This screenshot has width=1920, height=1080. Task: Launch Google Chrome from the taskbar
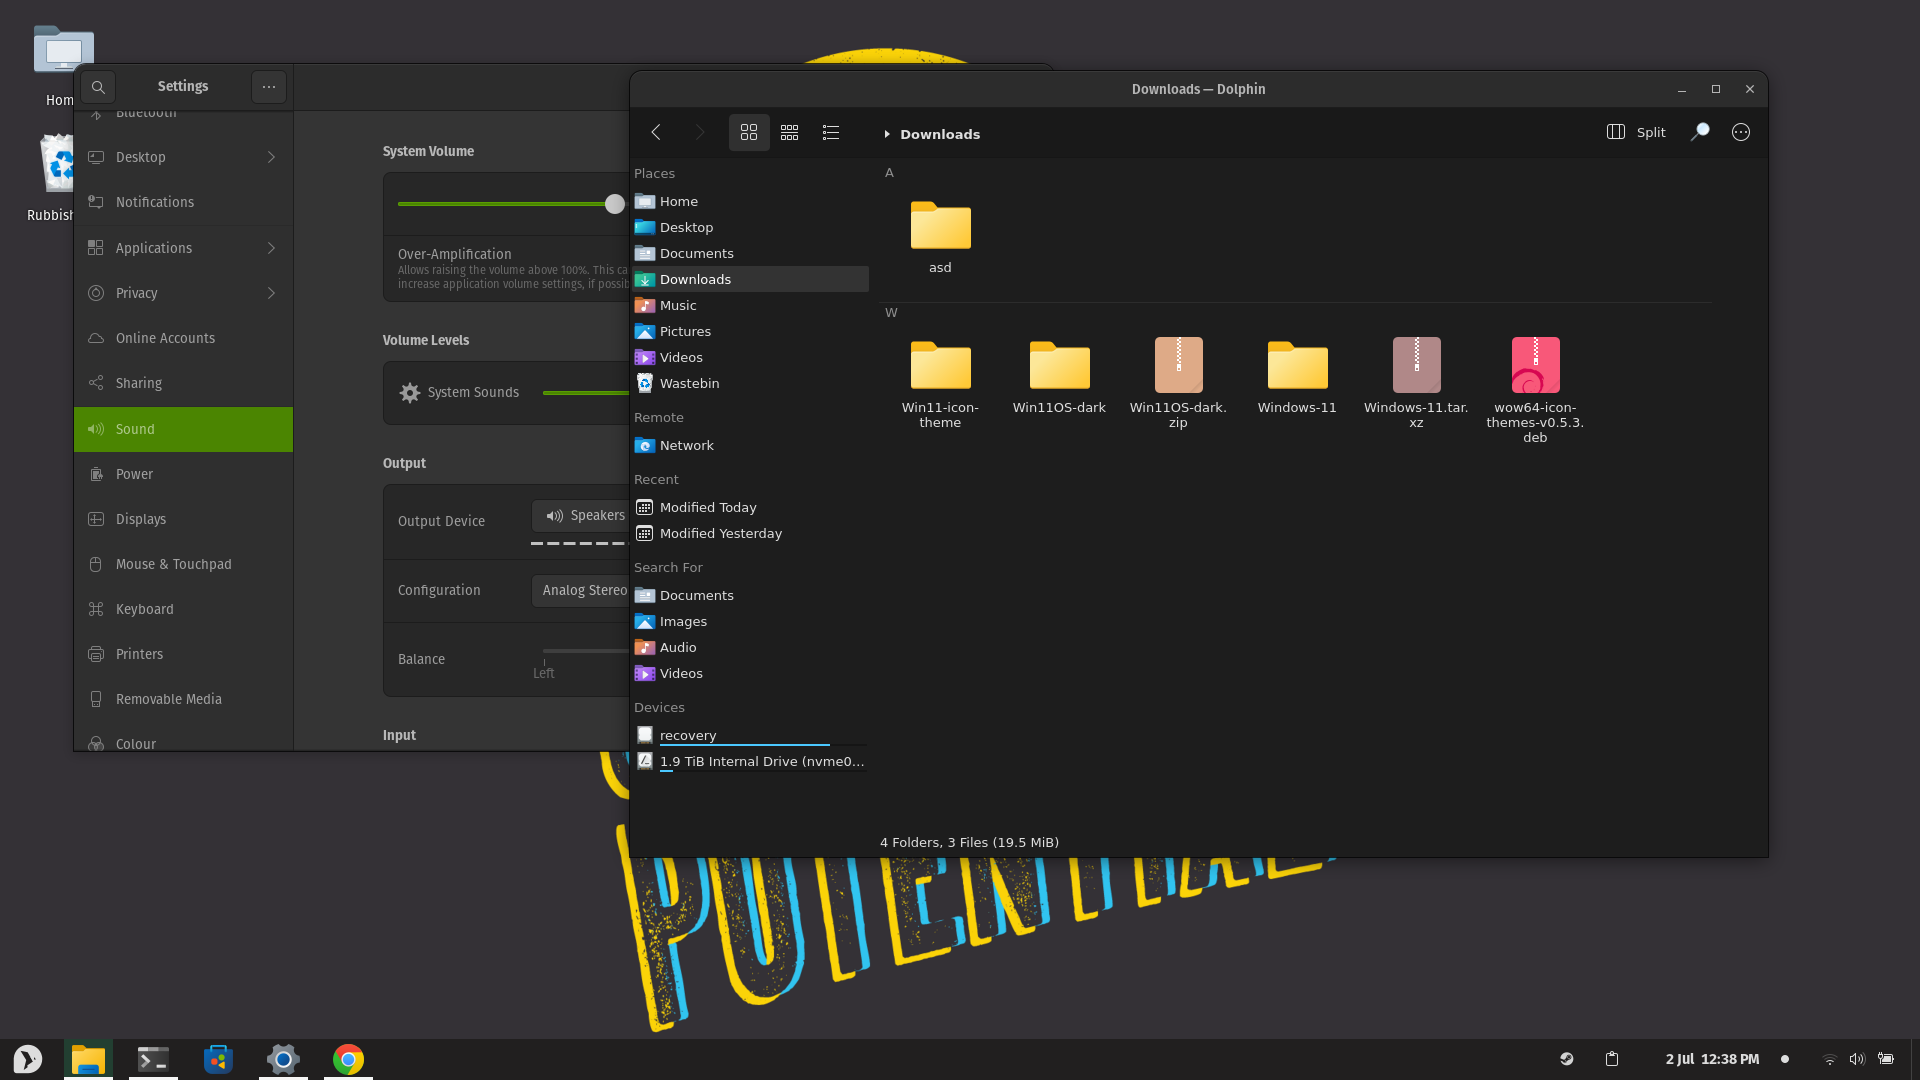tap(348, 1059)
